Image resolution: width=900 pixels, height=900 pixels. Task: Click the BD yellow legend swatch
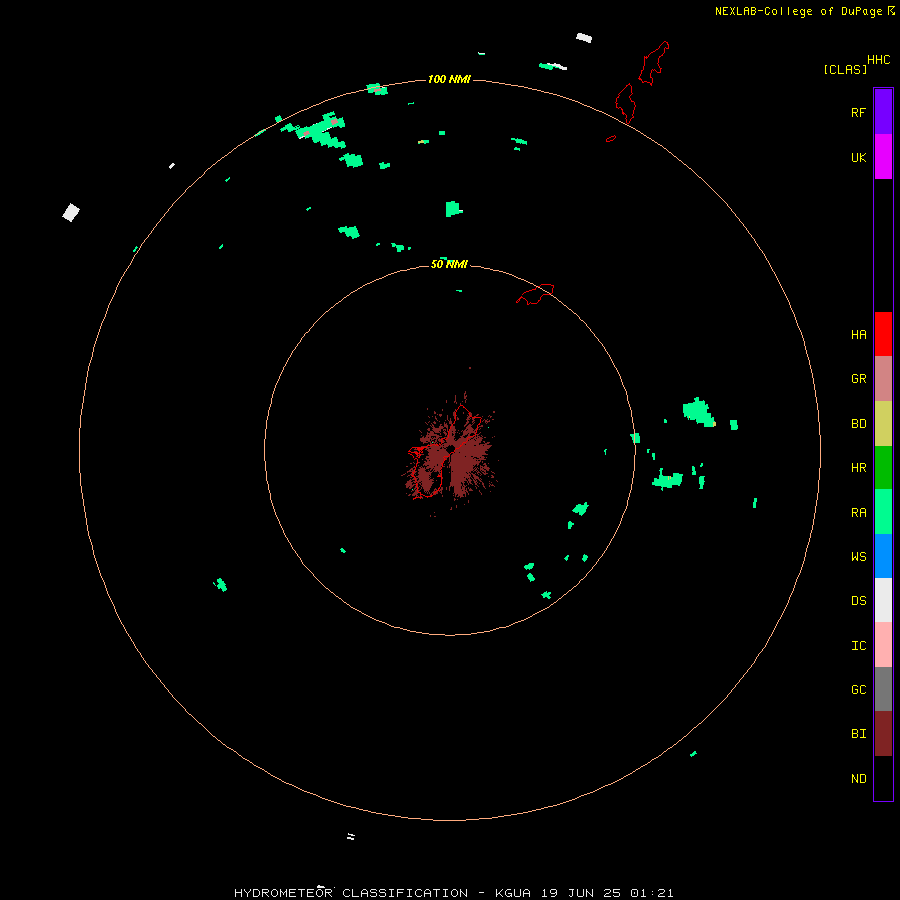click(x=883, y=424)
